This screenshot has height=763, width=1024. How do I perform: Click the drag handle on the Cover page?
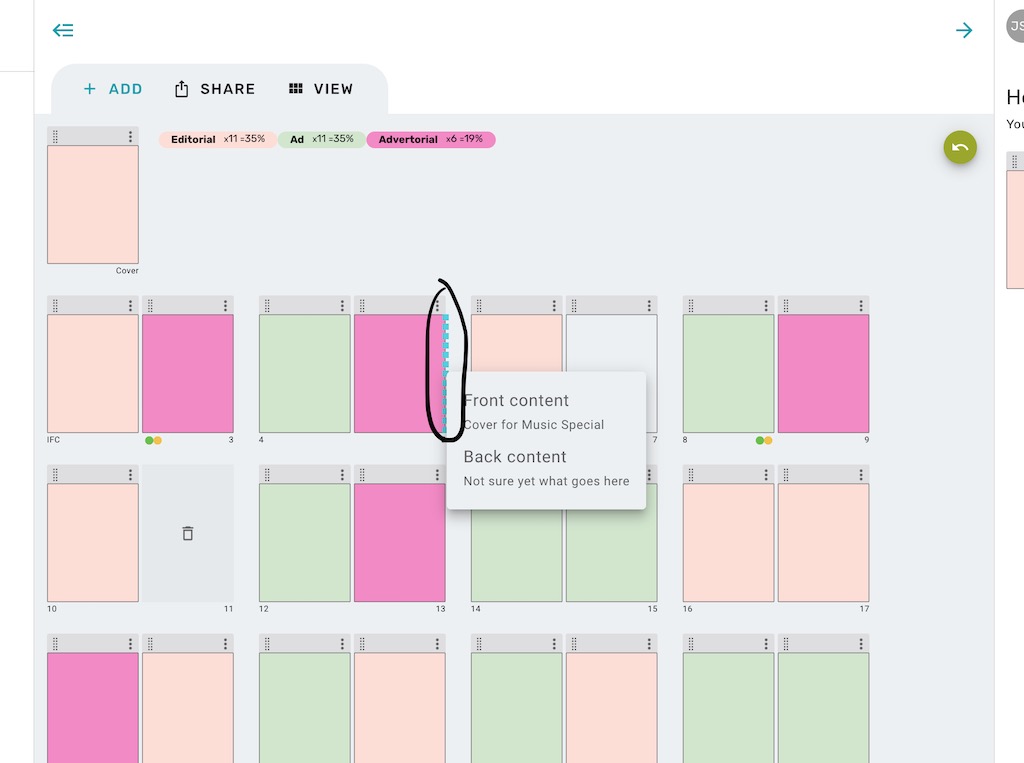click(x=54, y=137)
